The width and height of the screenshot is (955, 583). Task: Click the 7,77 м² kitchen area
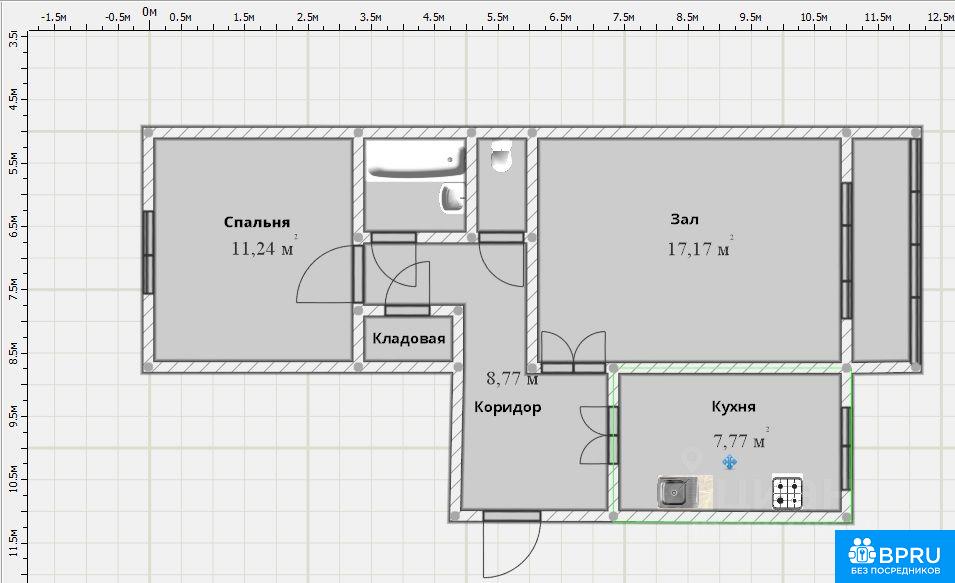(739, 440)
